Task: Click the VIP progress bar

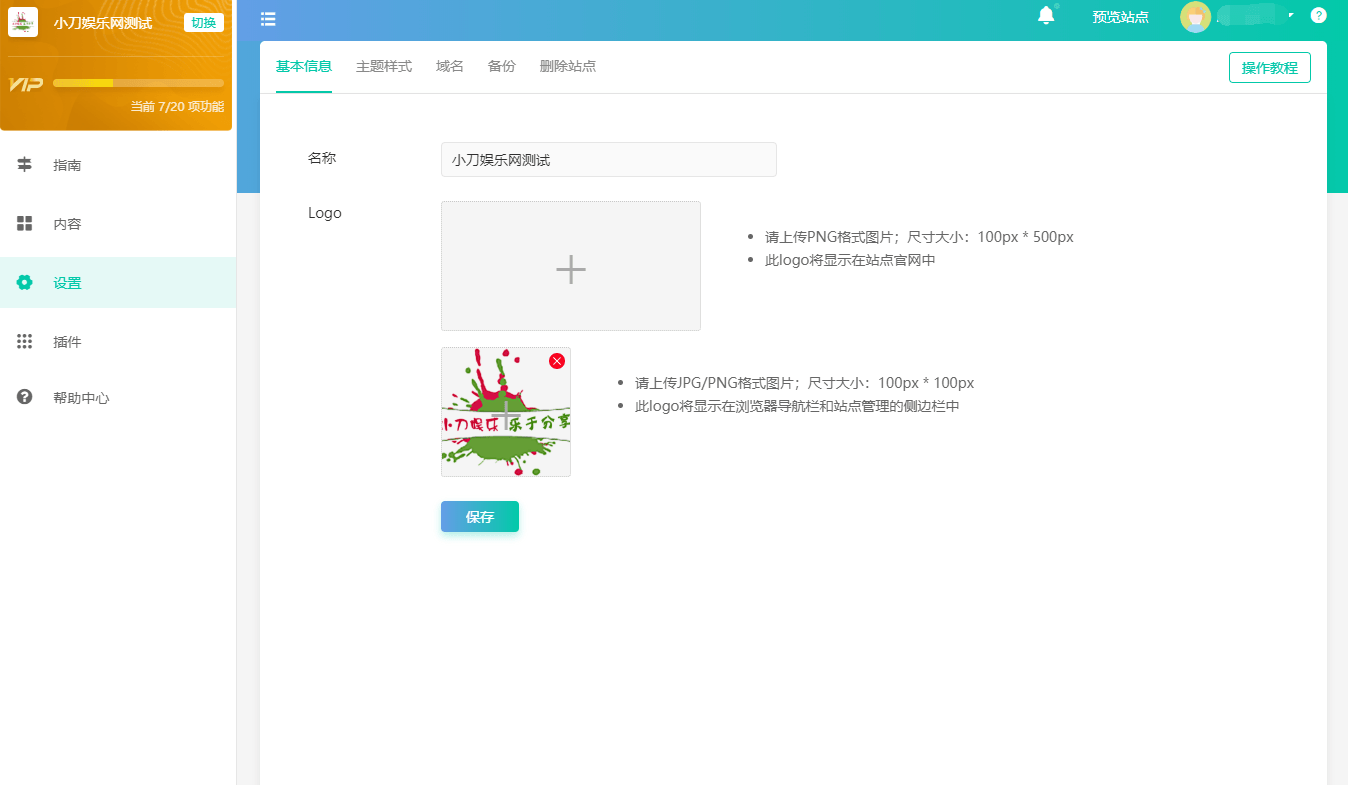Action: click(138, 83)
